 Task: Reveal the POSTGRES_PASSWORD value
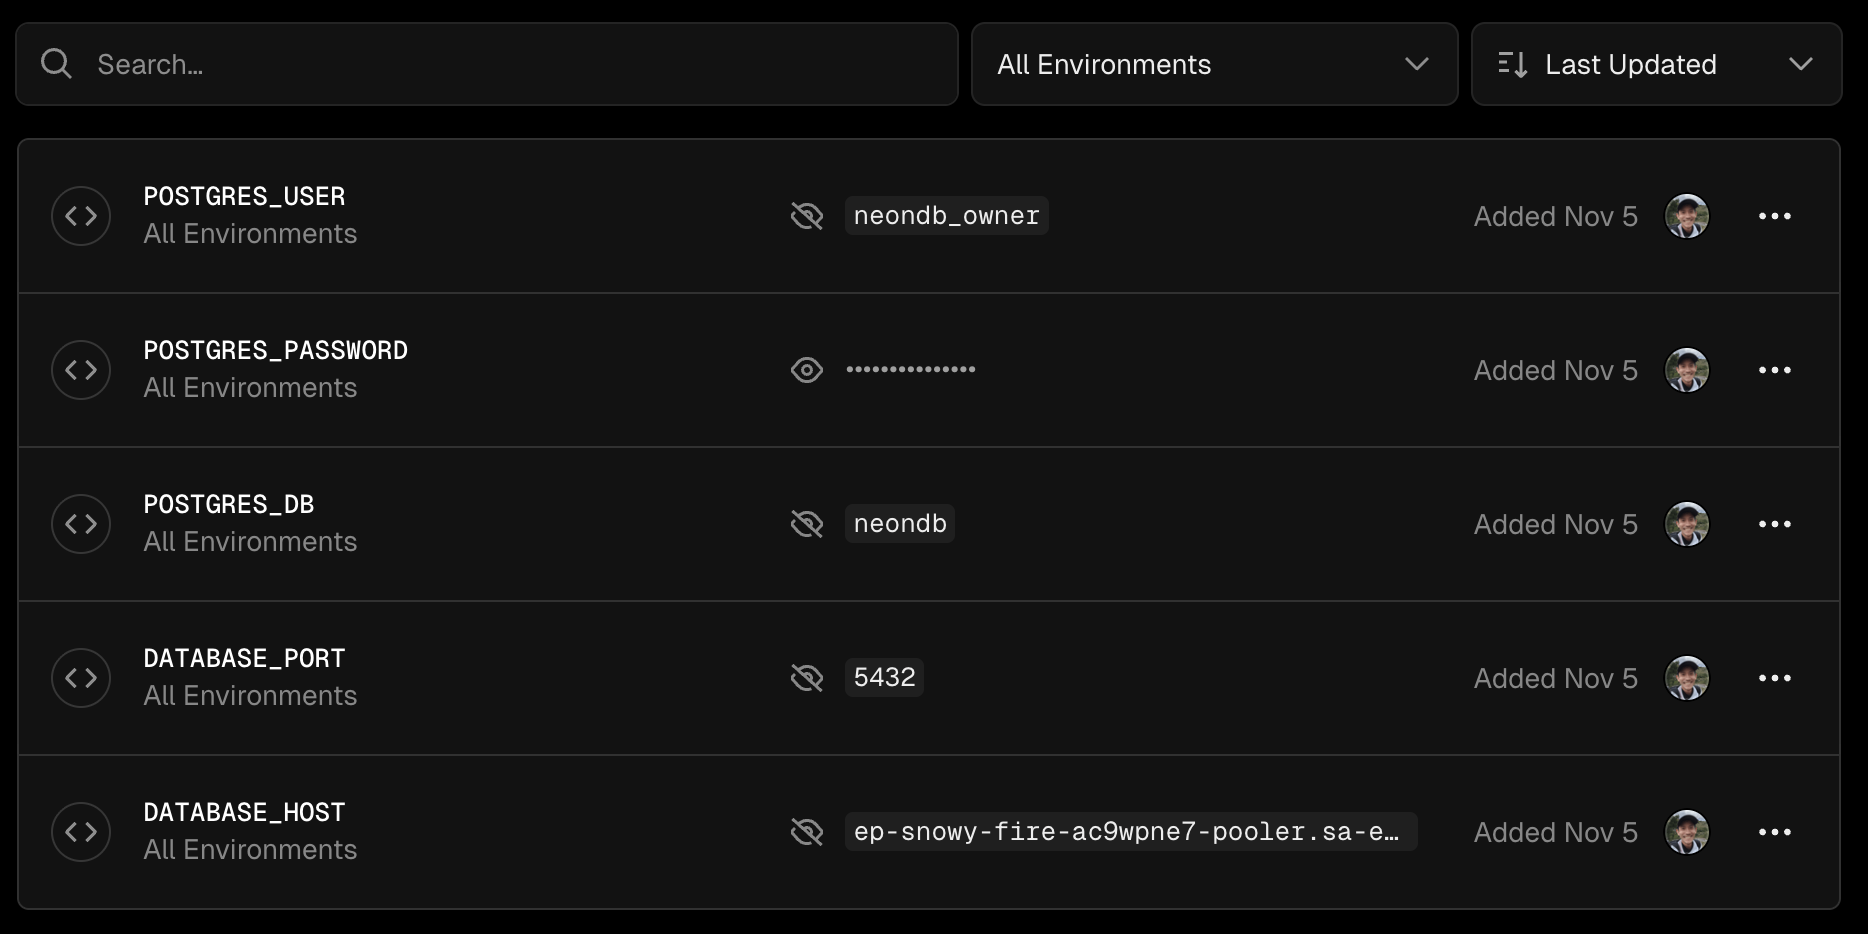(x=806, y=370)
